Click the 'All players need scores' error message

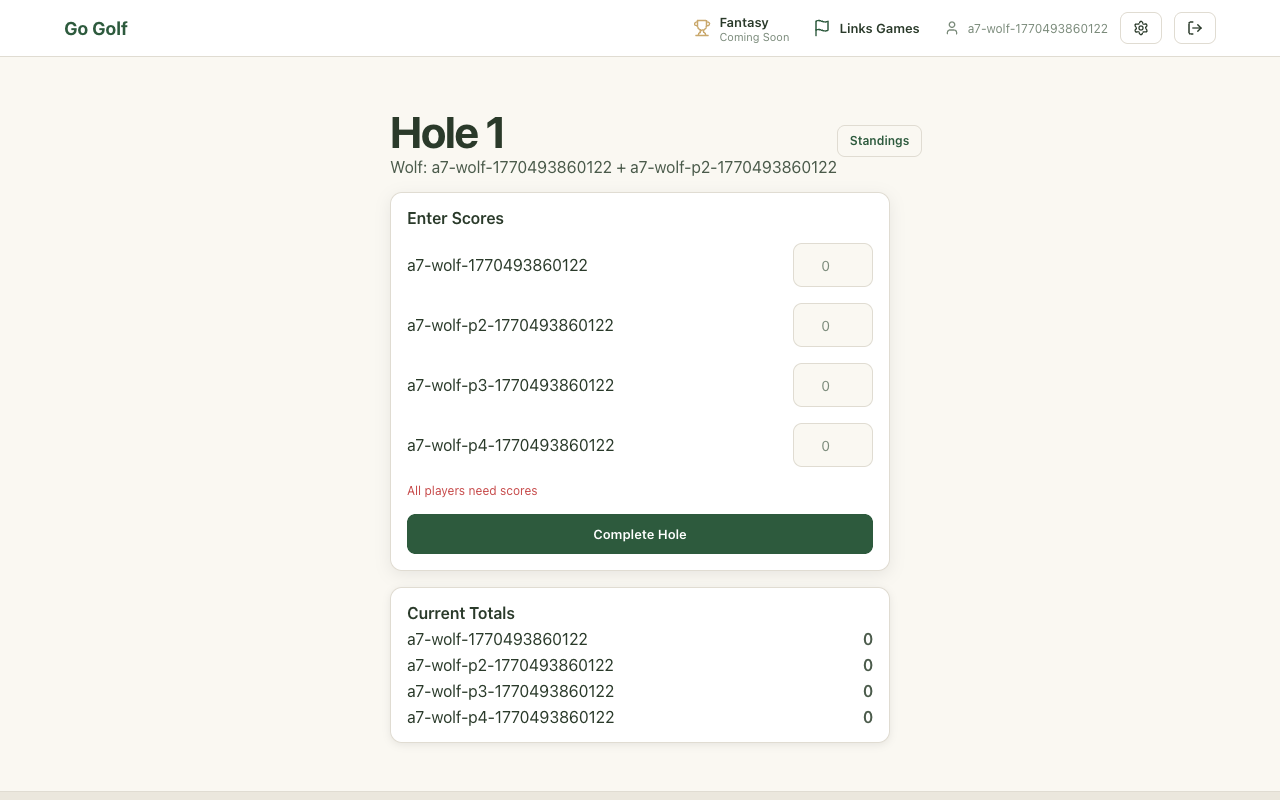(x=472, y=491)
